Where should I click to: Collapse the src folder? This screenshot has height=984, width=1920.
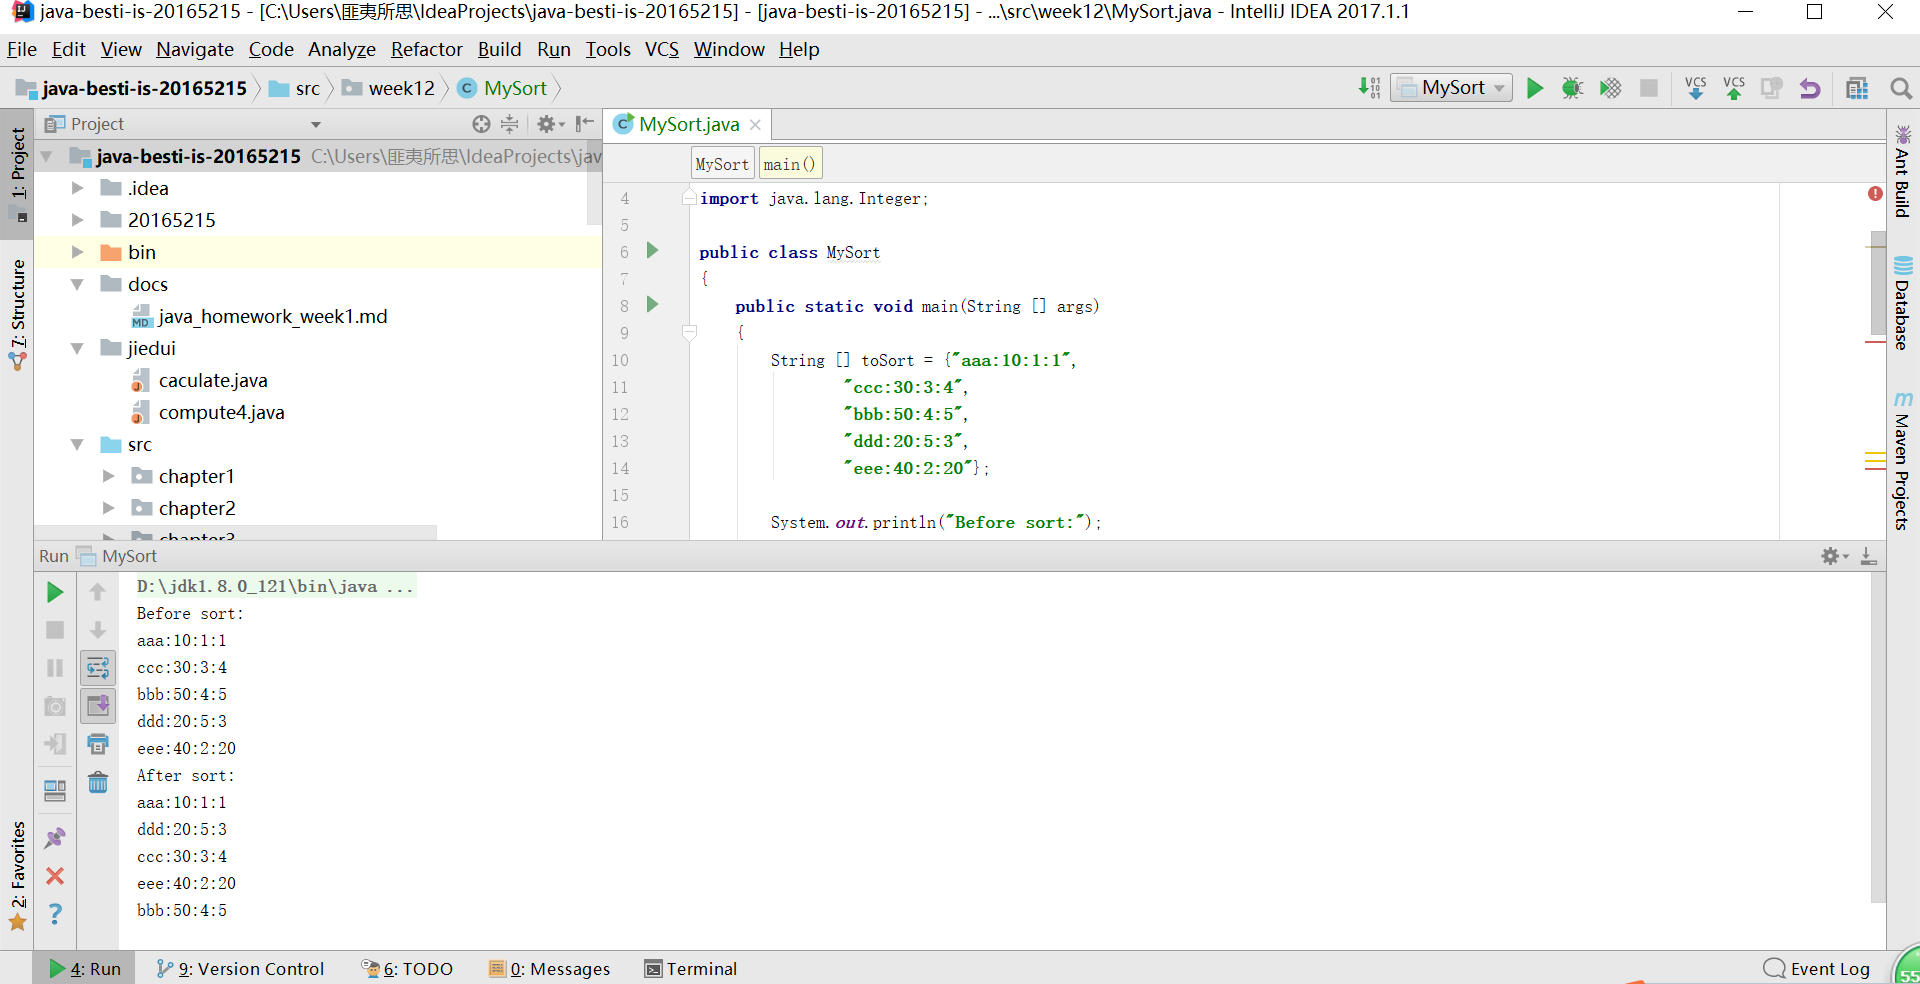point(77,444)
